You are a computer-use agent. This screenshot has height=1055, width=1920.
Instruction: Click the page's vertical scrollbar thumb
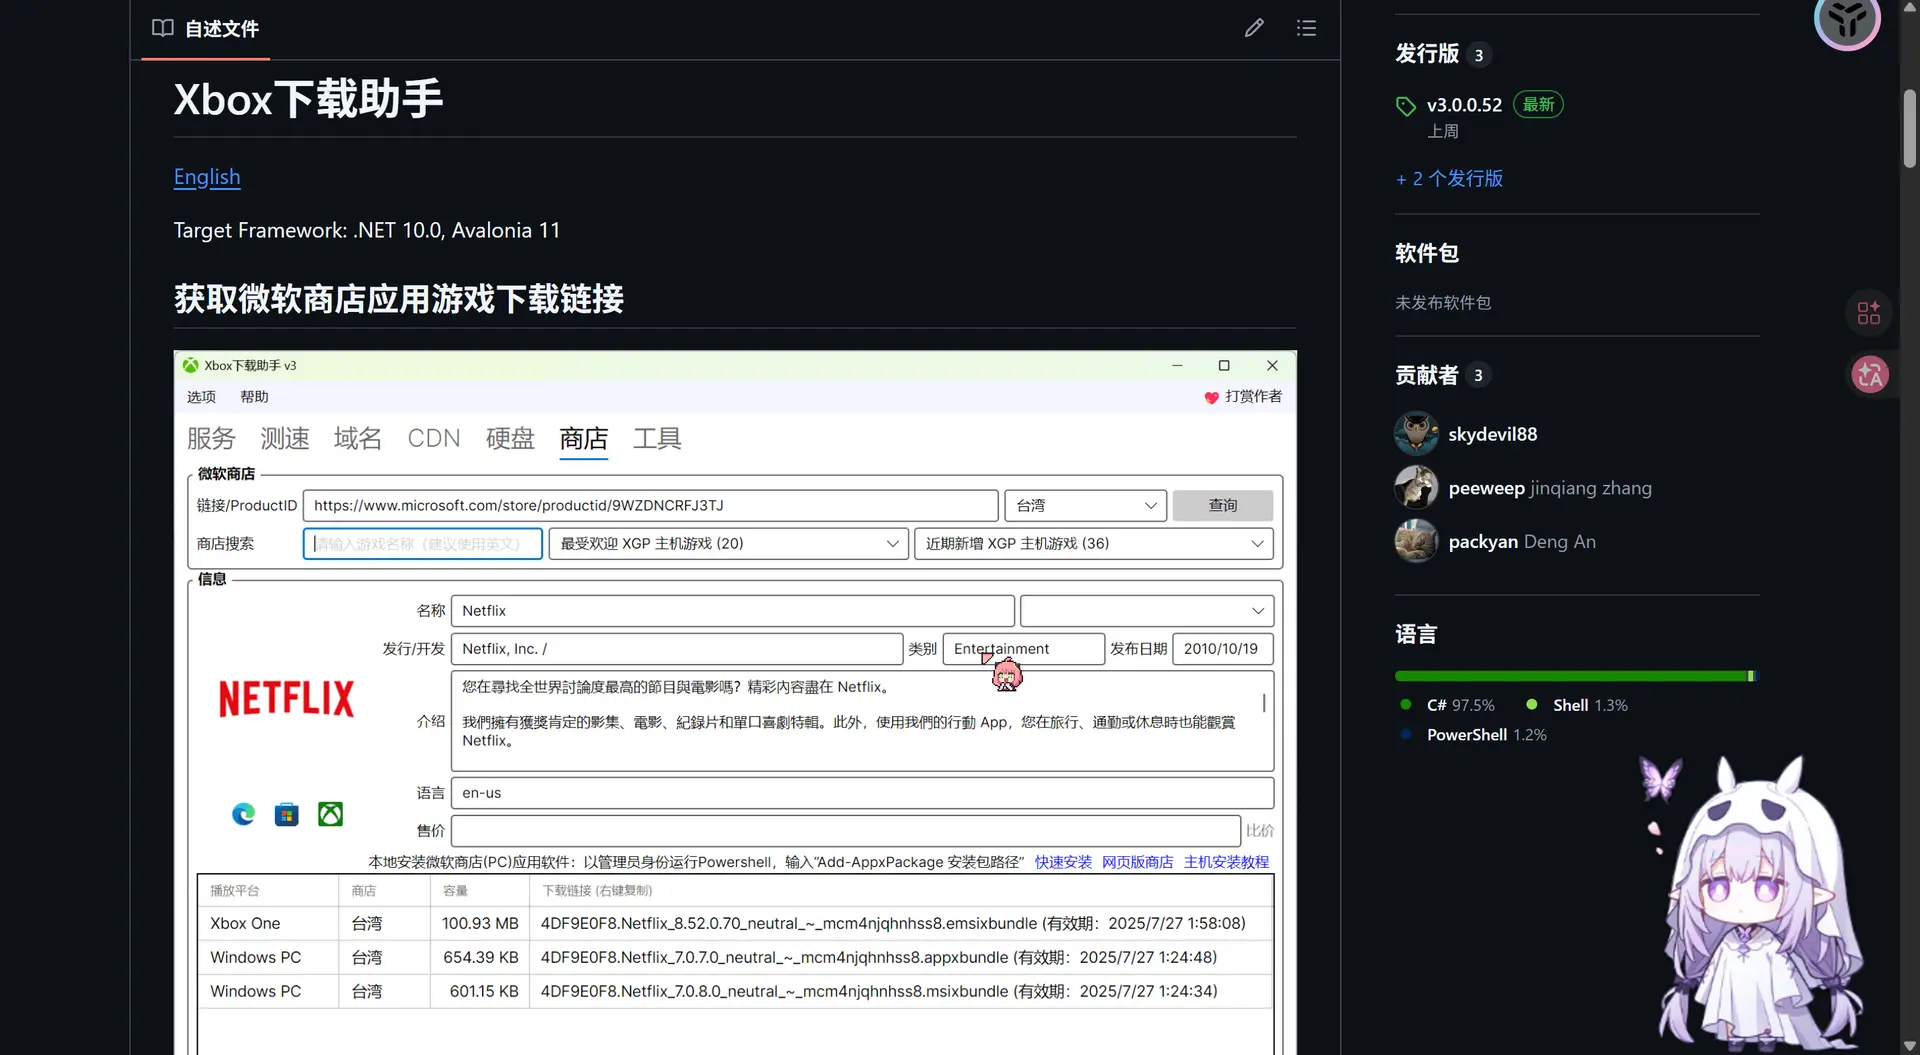coord(1909,129)
